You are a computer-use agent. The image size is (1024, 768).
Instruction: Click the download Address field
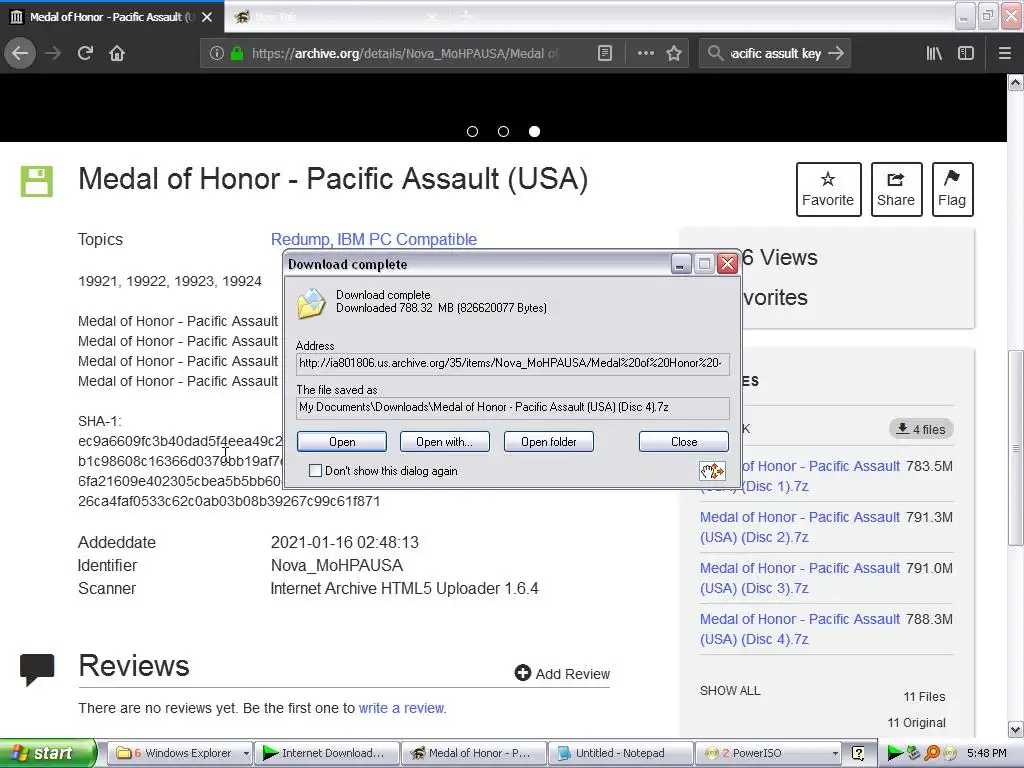513,363
